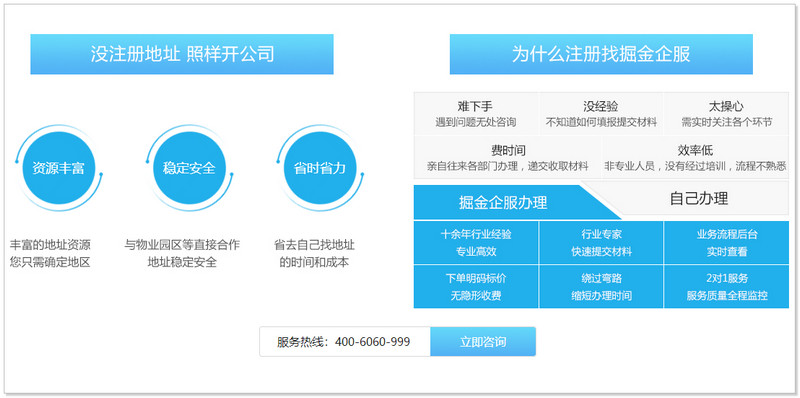Click the 没经验 cell

tap(601, 114)
